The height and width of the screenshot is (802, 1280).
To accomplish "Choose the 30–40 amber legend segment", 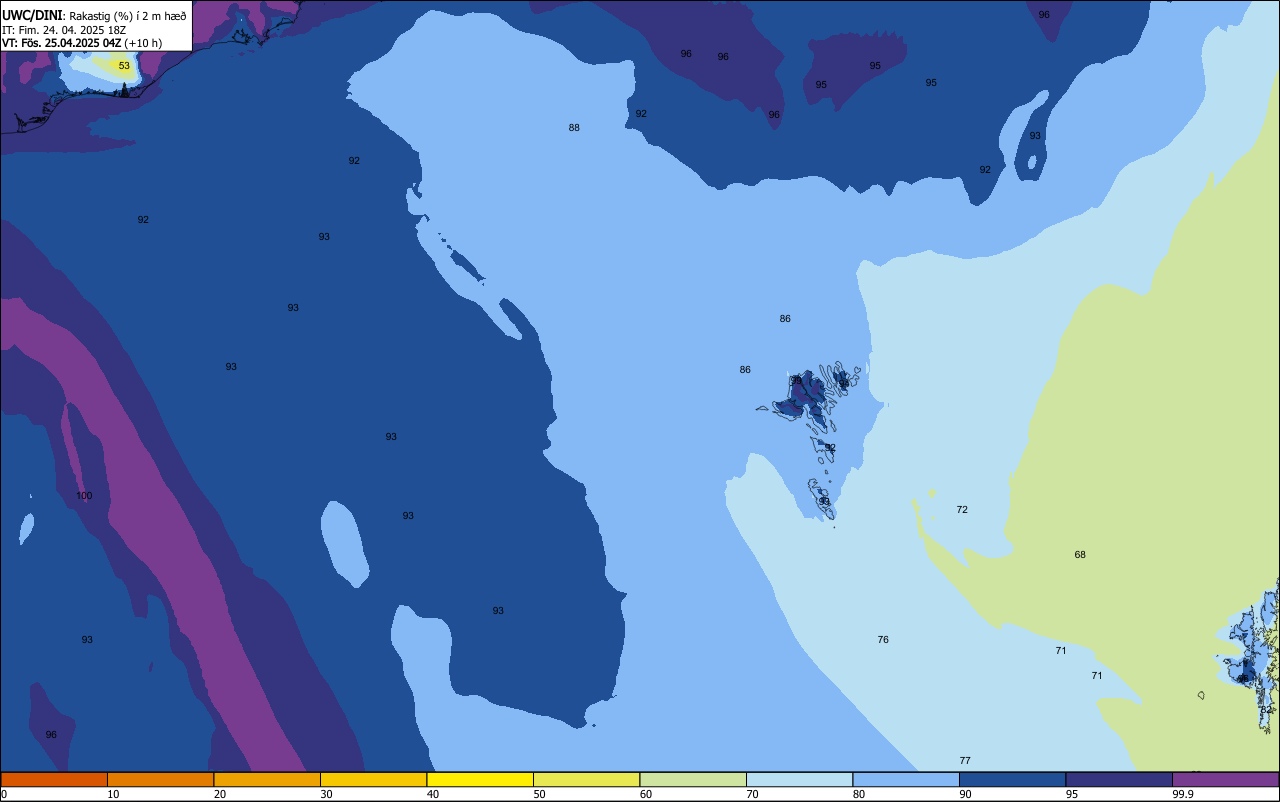I will pos(373,779).
